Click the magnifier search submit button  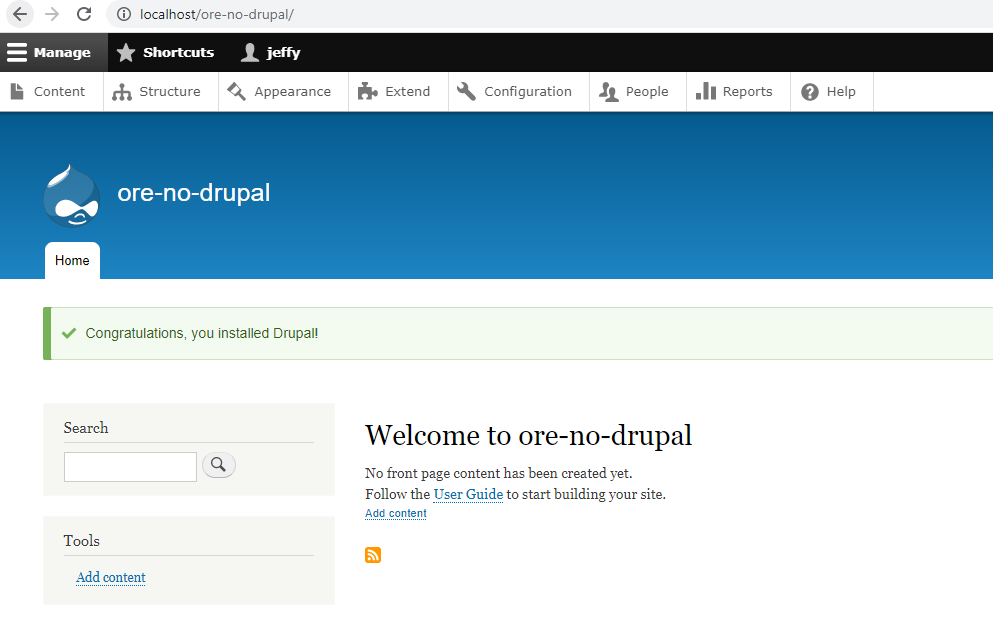click(x=219, y=465)
